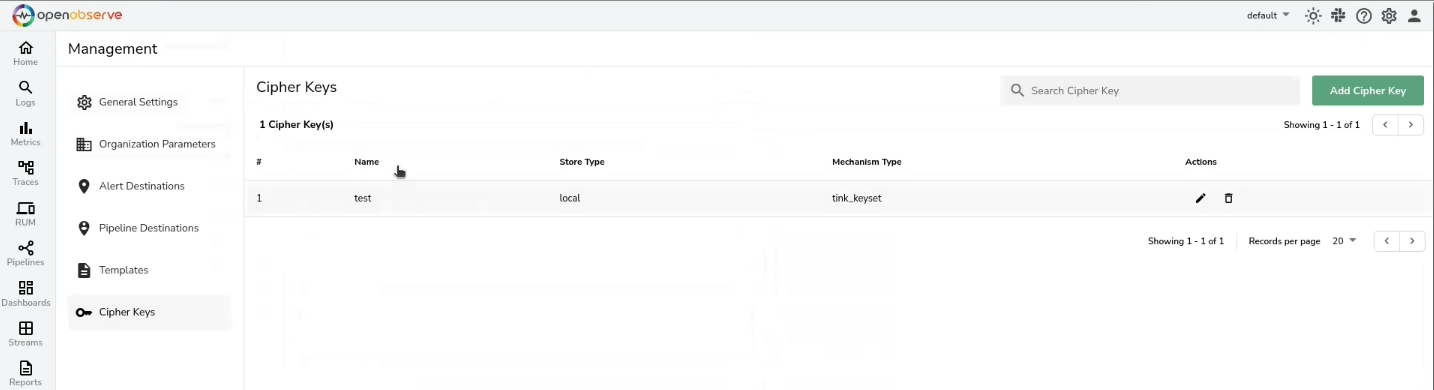Viewport: 1434px width, 390px height.
Task: Open the Reports section
Action: click(26, 373)
